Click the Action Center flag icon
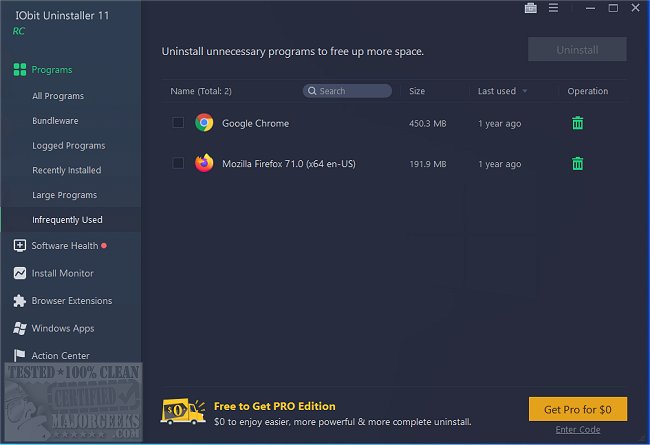 point(19,355)
